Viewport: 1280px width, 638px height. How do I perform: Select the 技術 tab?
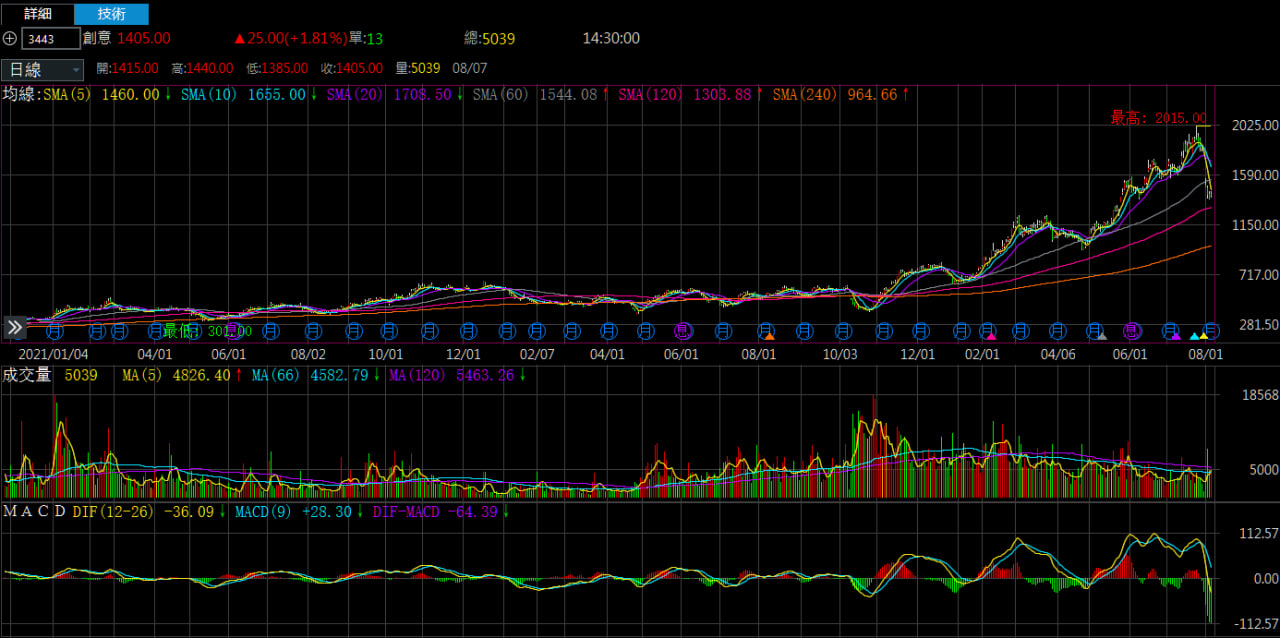[111, 14]
